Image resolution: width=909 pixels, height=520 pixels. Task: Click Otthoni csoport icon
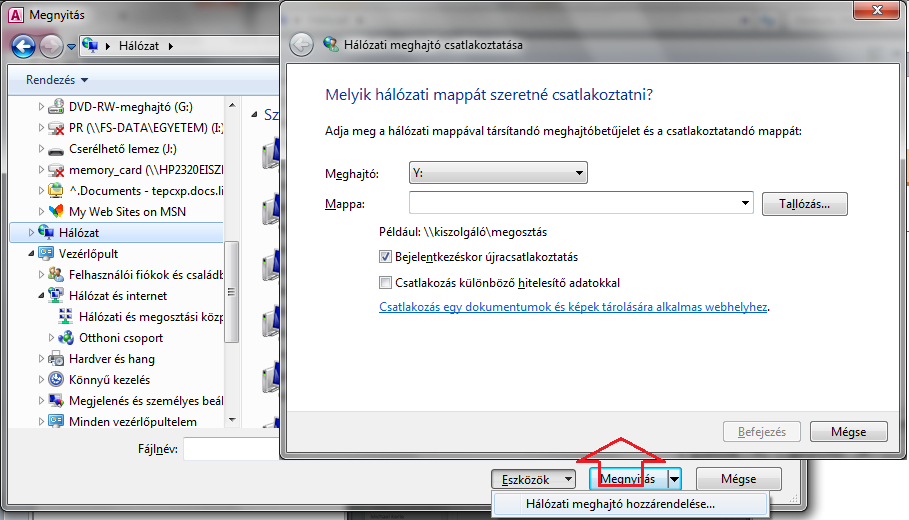pos(66,337)
